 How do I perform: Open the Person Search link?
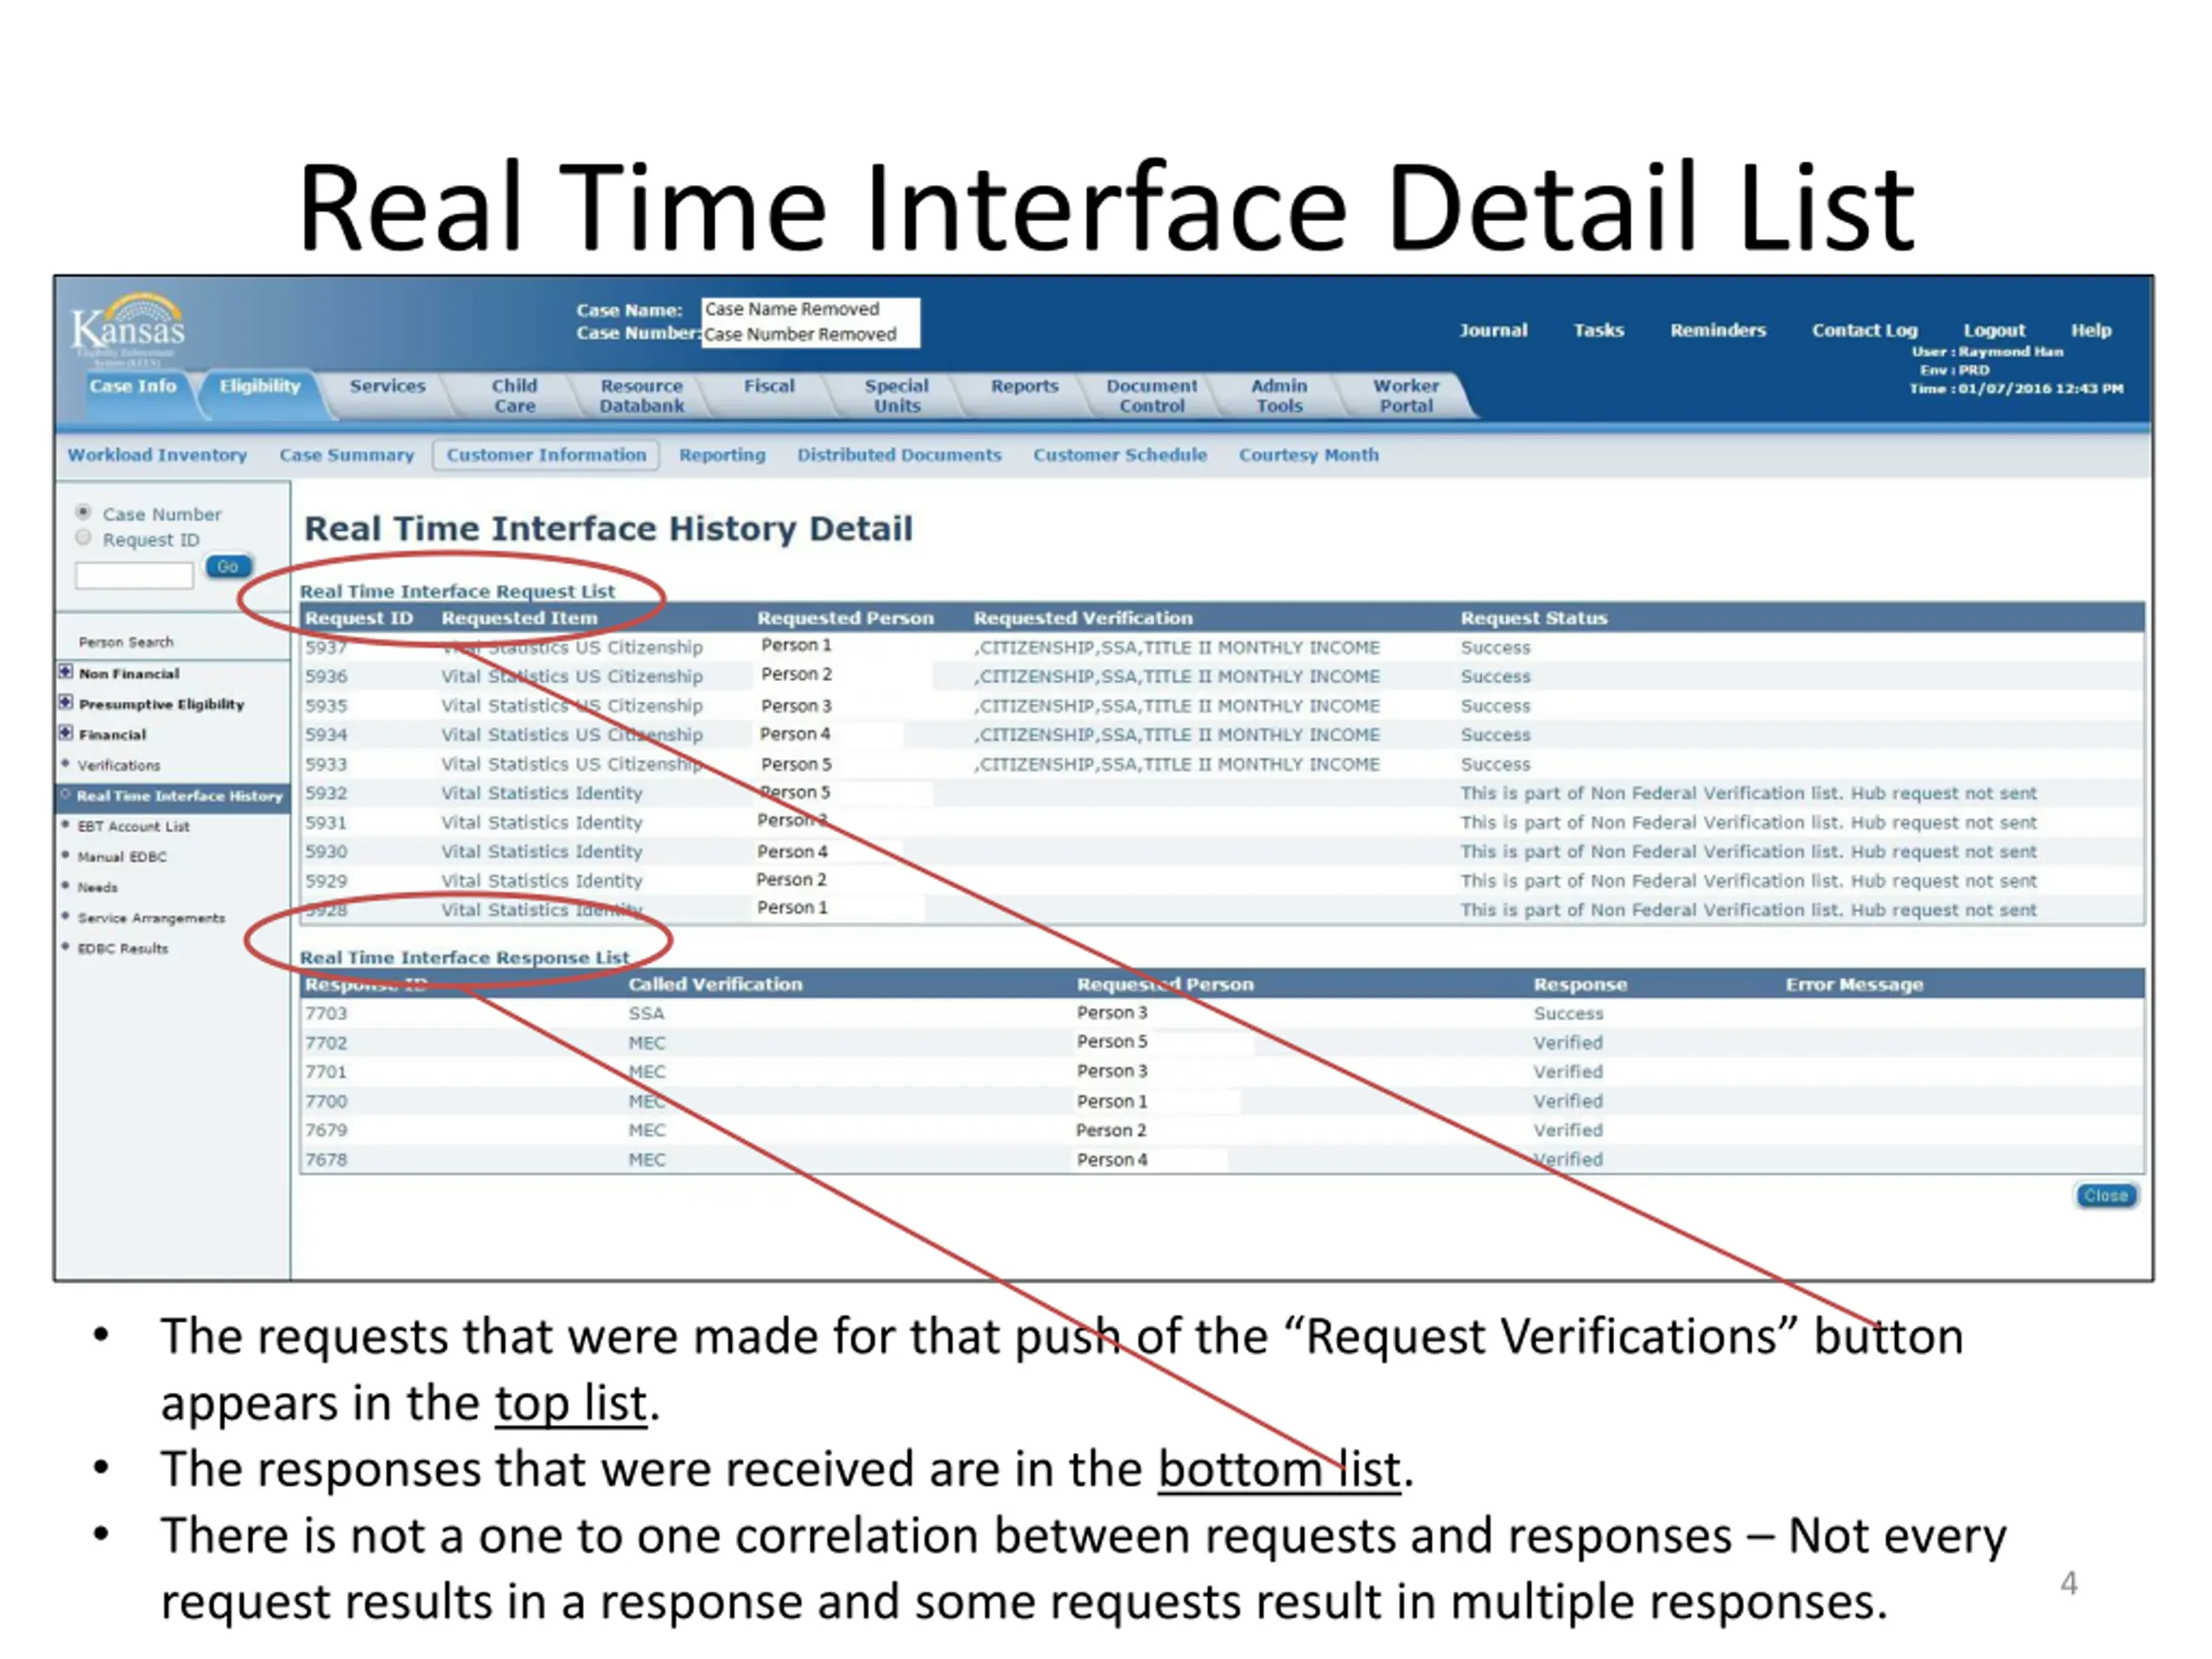126,642
